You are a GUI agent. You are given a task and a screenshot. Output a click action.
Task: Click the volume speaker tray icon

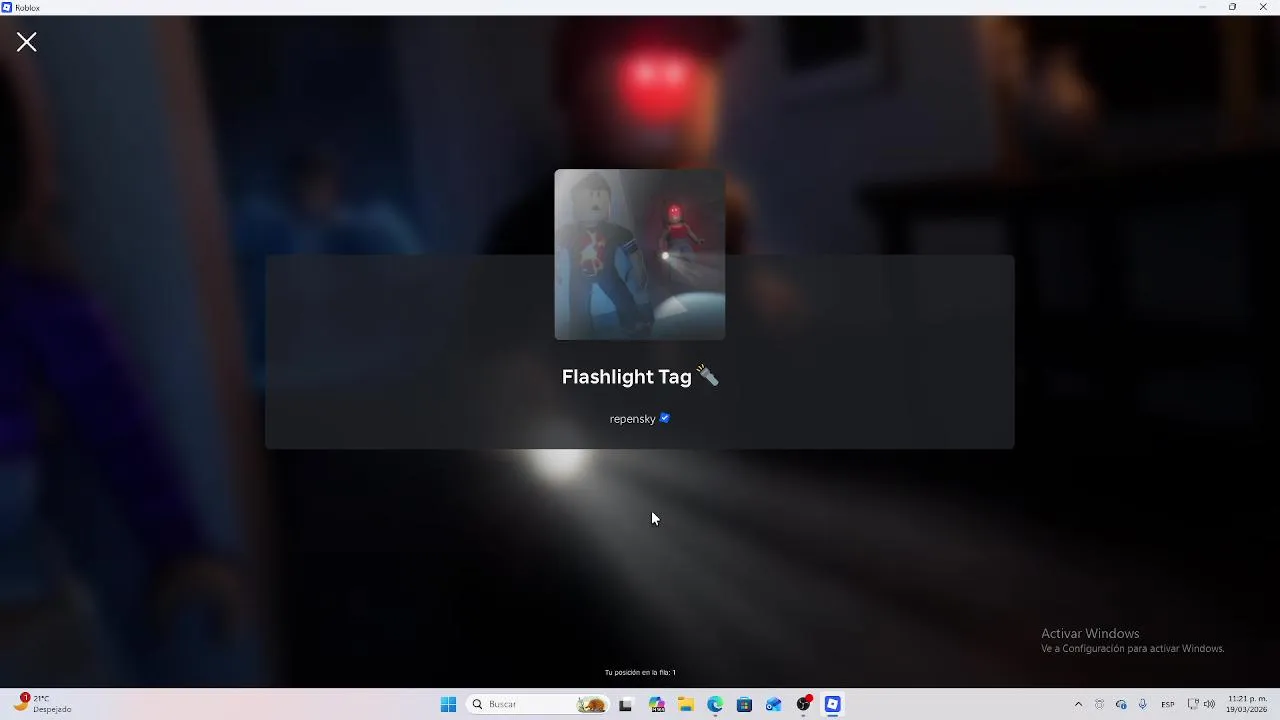pos(1209,704)
